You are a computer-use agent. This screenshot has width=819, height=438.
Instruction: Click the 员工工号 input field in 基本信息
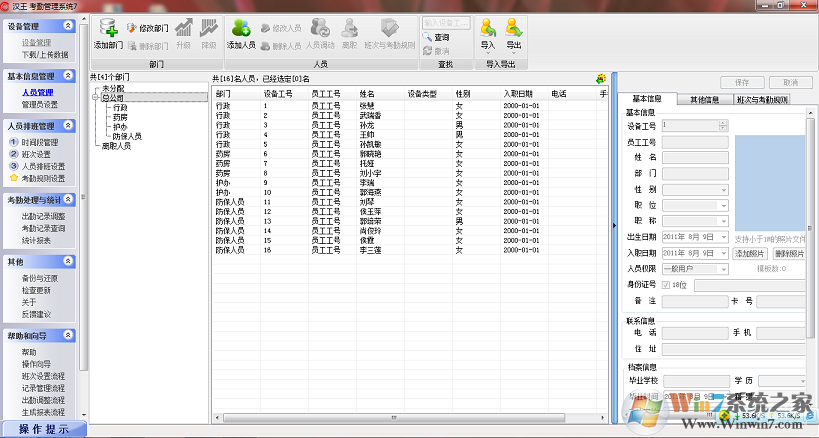tap(694, 143)
